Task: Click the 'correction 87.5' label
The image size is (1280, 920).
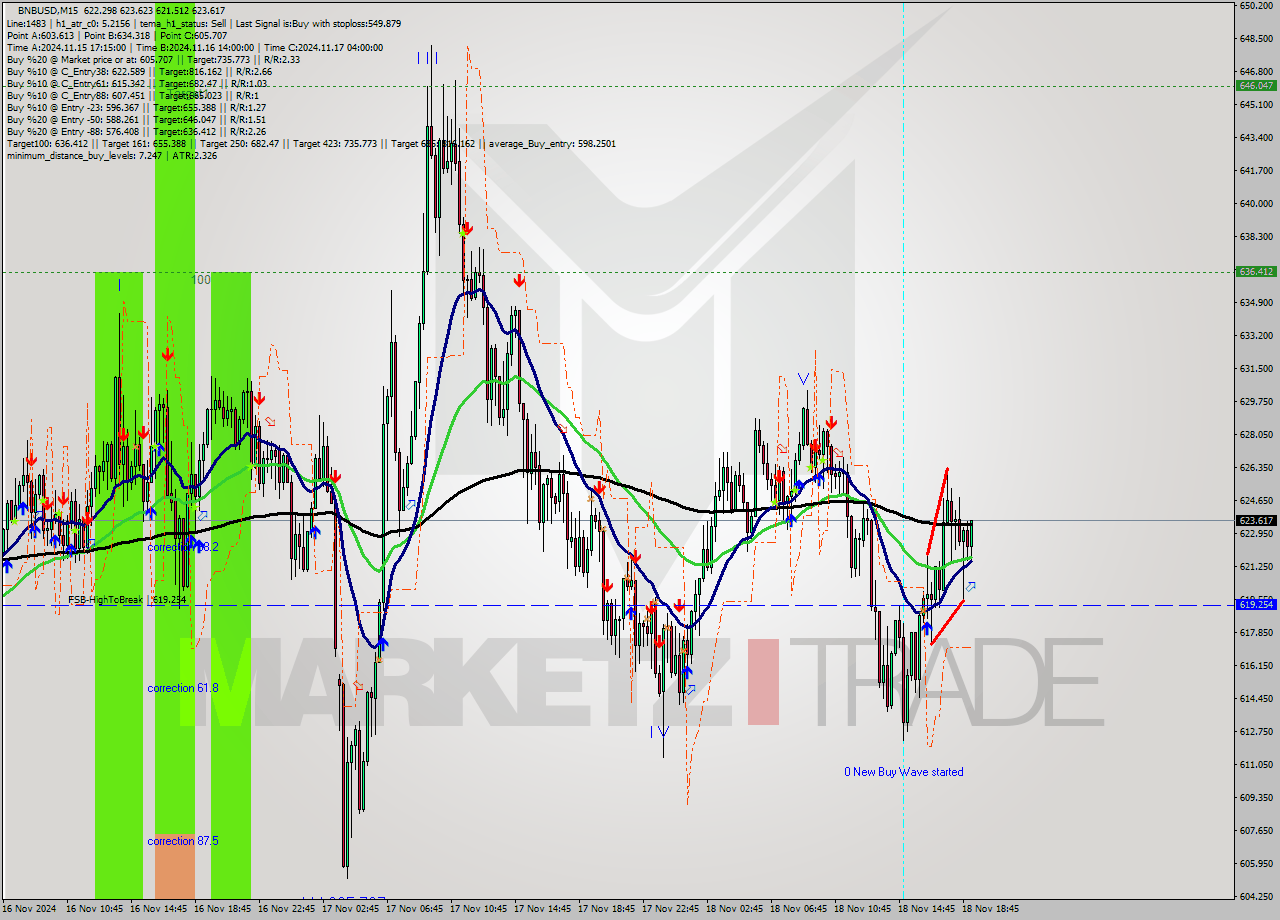Action: [182, 841]
